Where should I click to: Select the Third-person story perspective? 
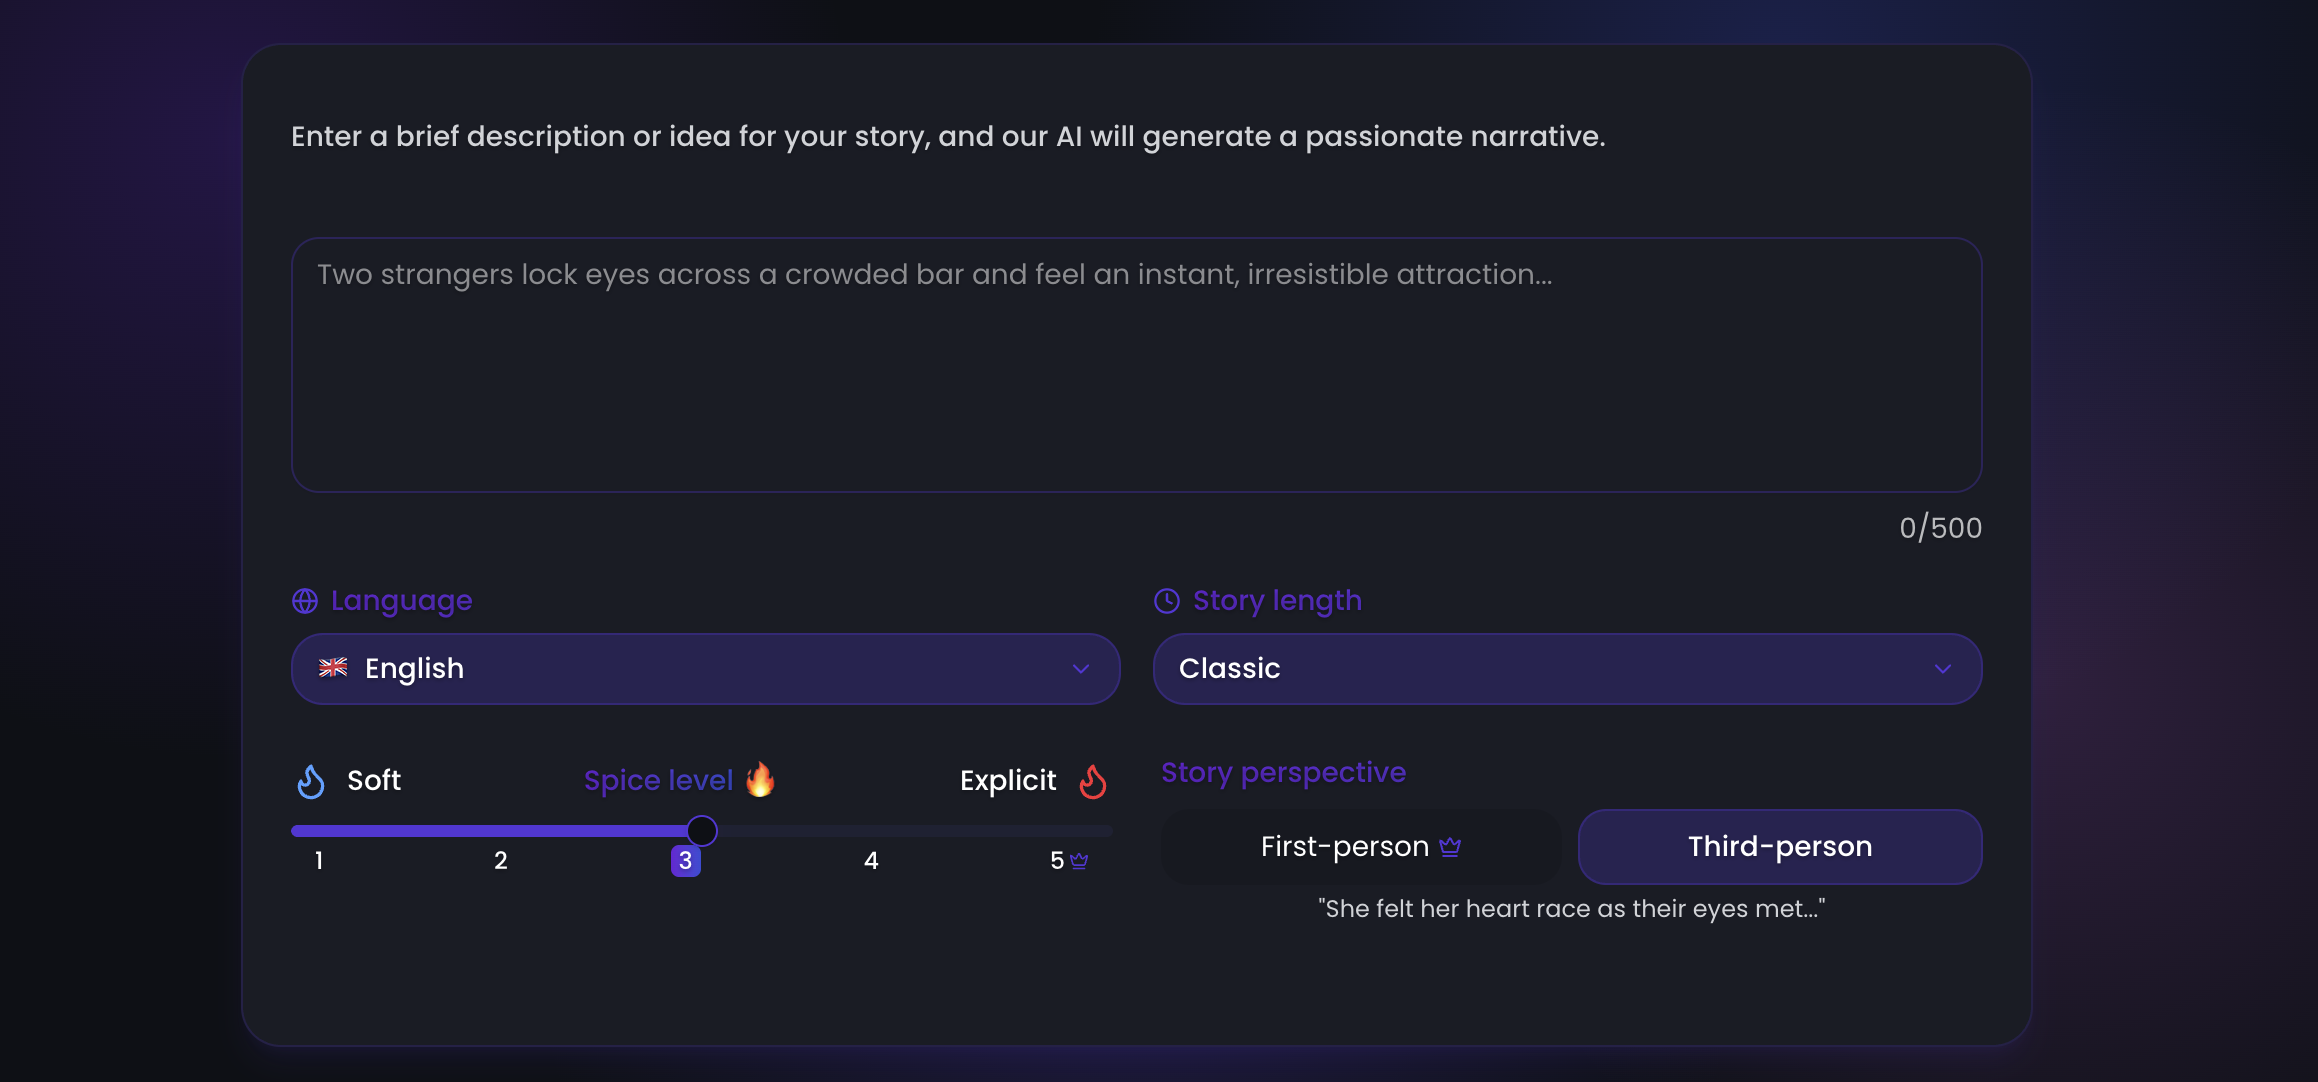[x=1780, y=847]
